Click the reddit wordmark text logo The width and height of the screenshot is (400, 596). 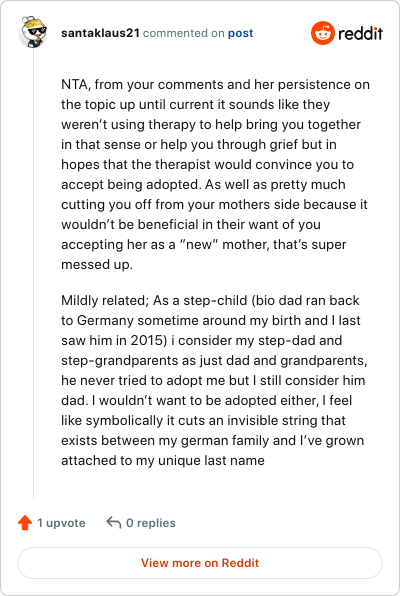[360, 33]
